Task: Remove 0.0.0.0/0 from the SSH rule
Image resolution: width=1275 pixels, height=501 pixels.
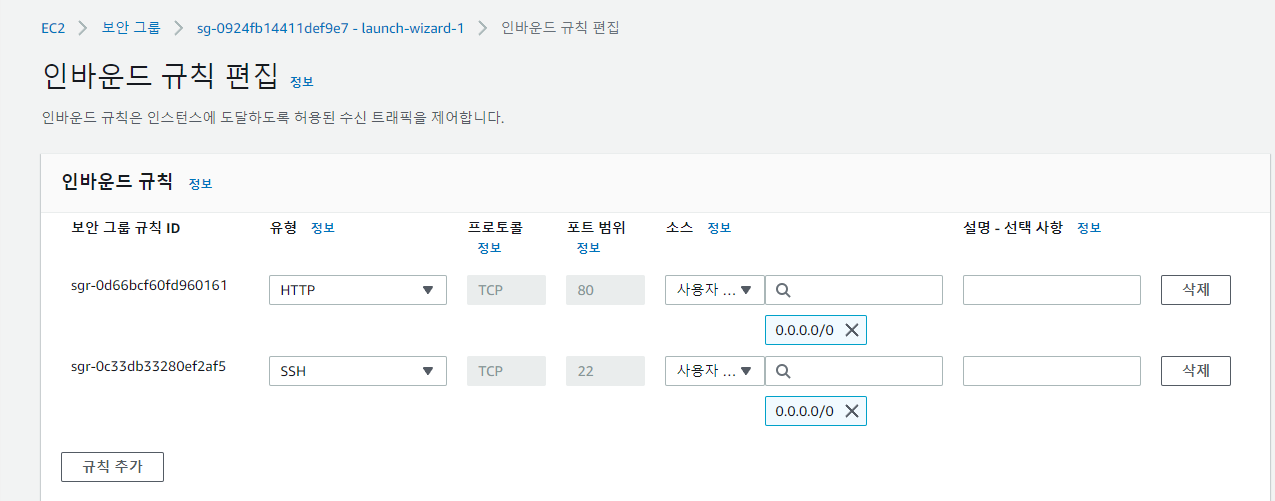Action: pos(852,410)
